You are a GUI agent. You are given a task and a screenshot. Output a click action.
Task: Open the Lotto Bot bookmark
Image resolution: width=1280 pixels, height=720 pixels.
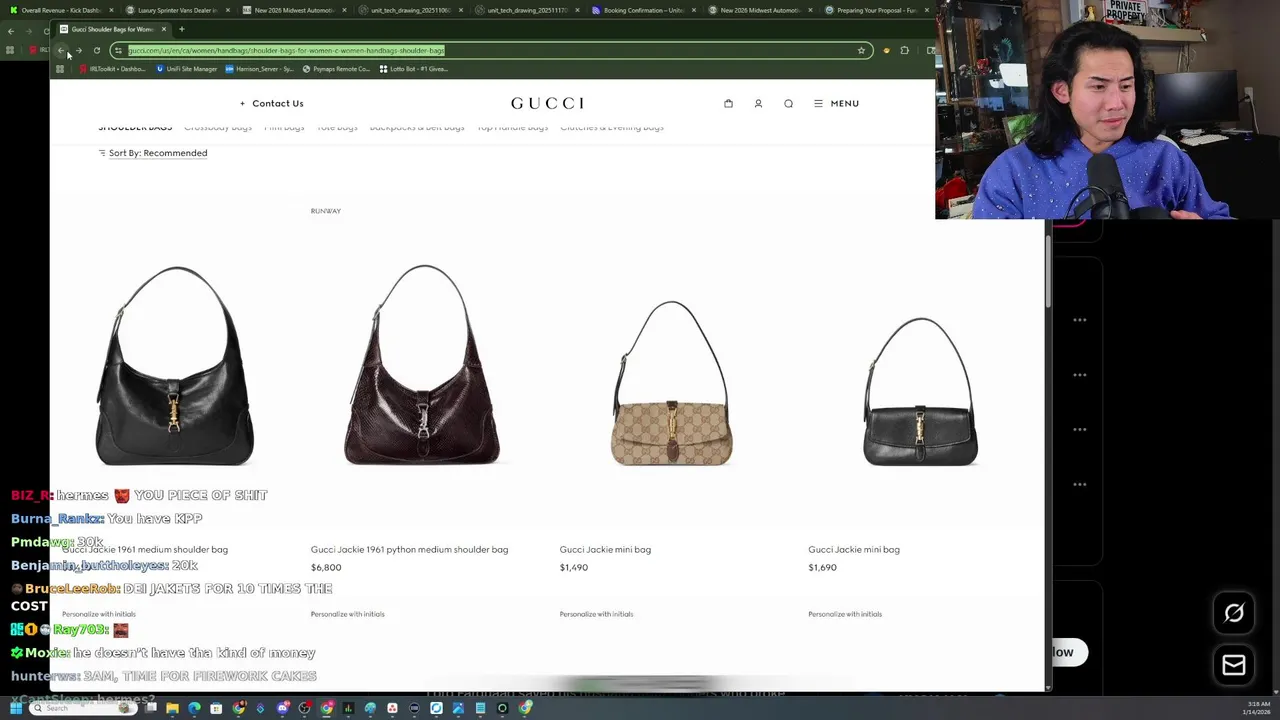(414, 69)
